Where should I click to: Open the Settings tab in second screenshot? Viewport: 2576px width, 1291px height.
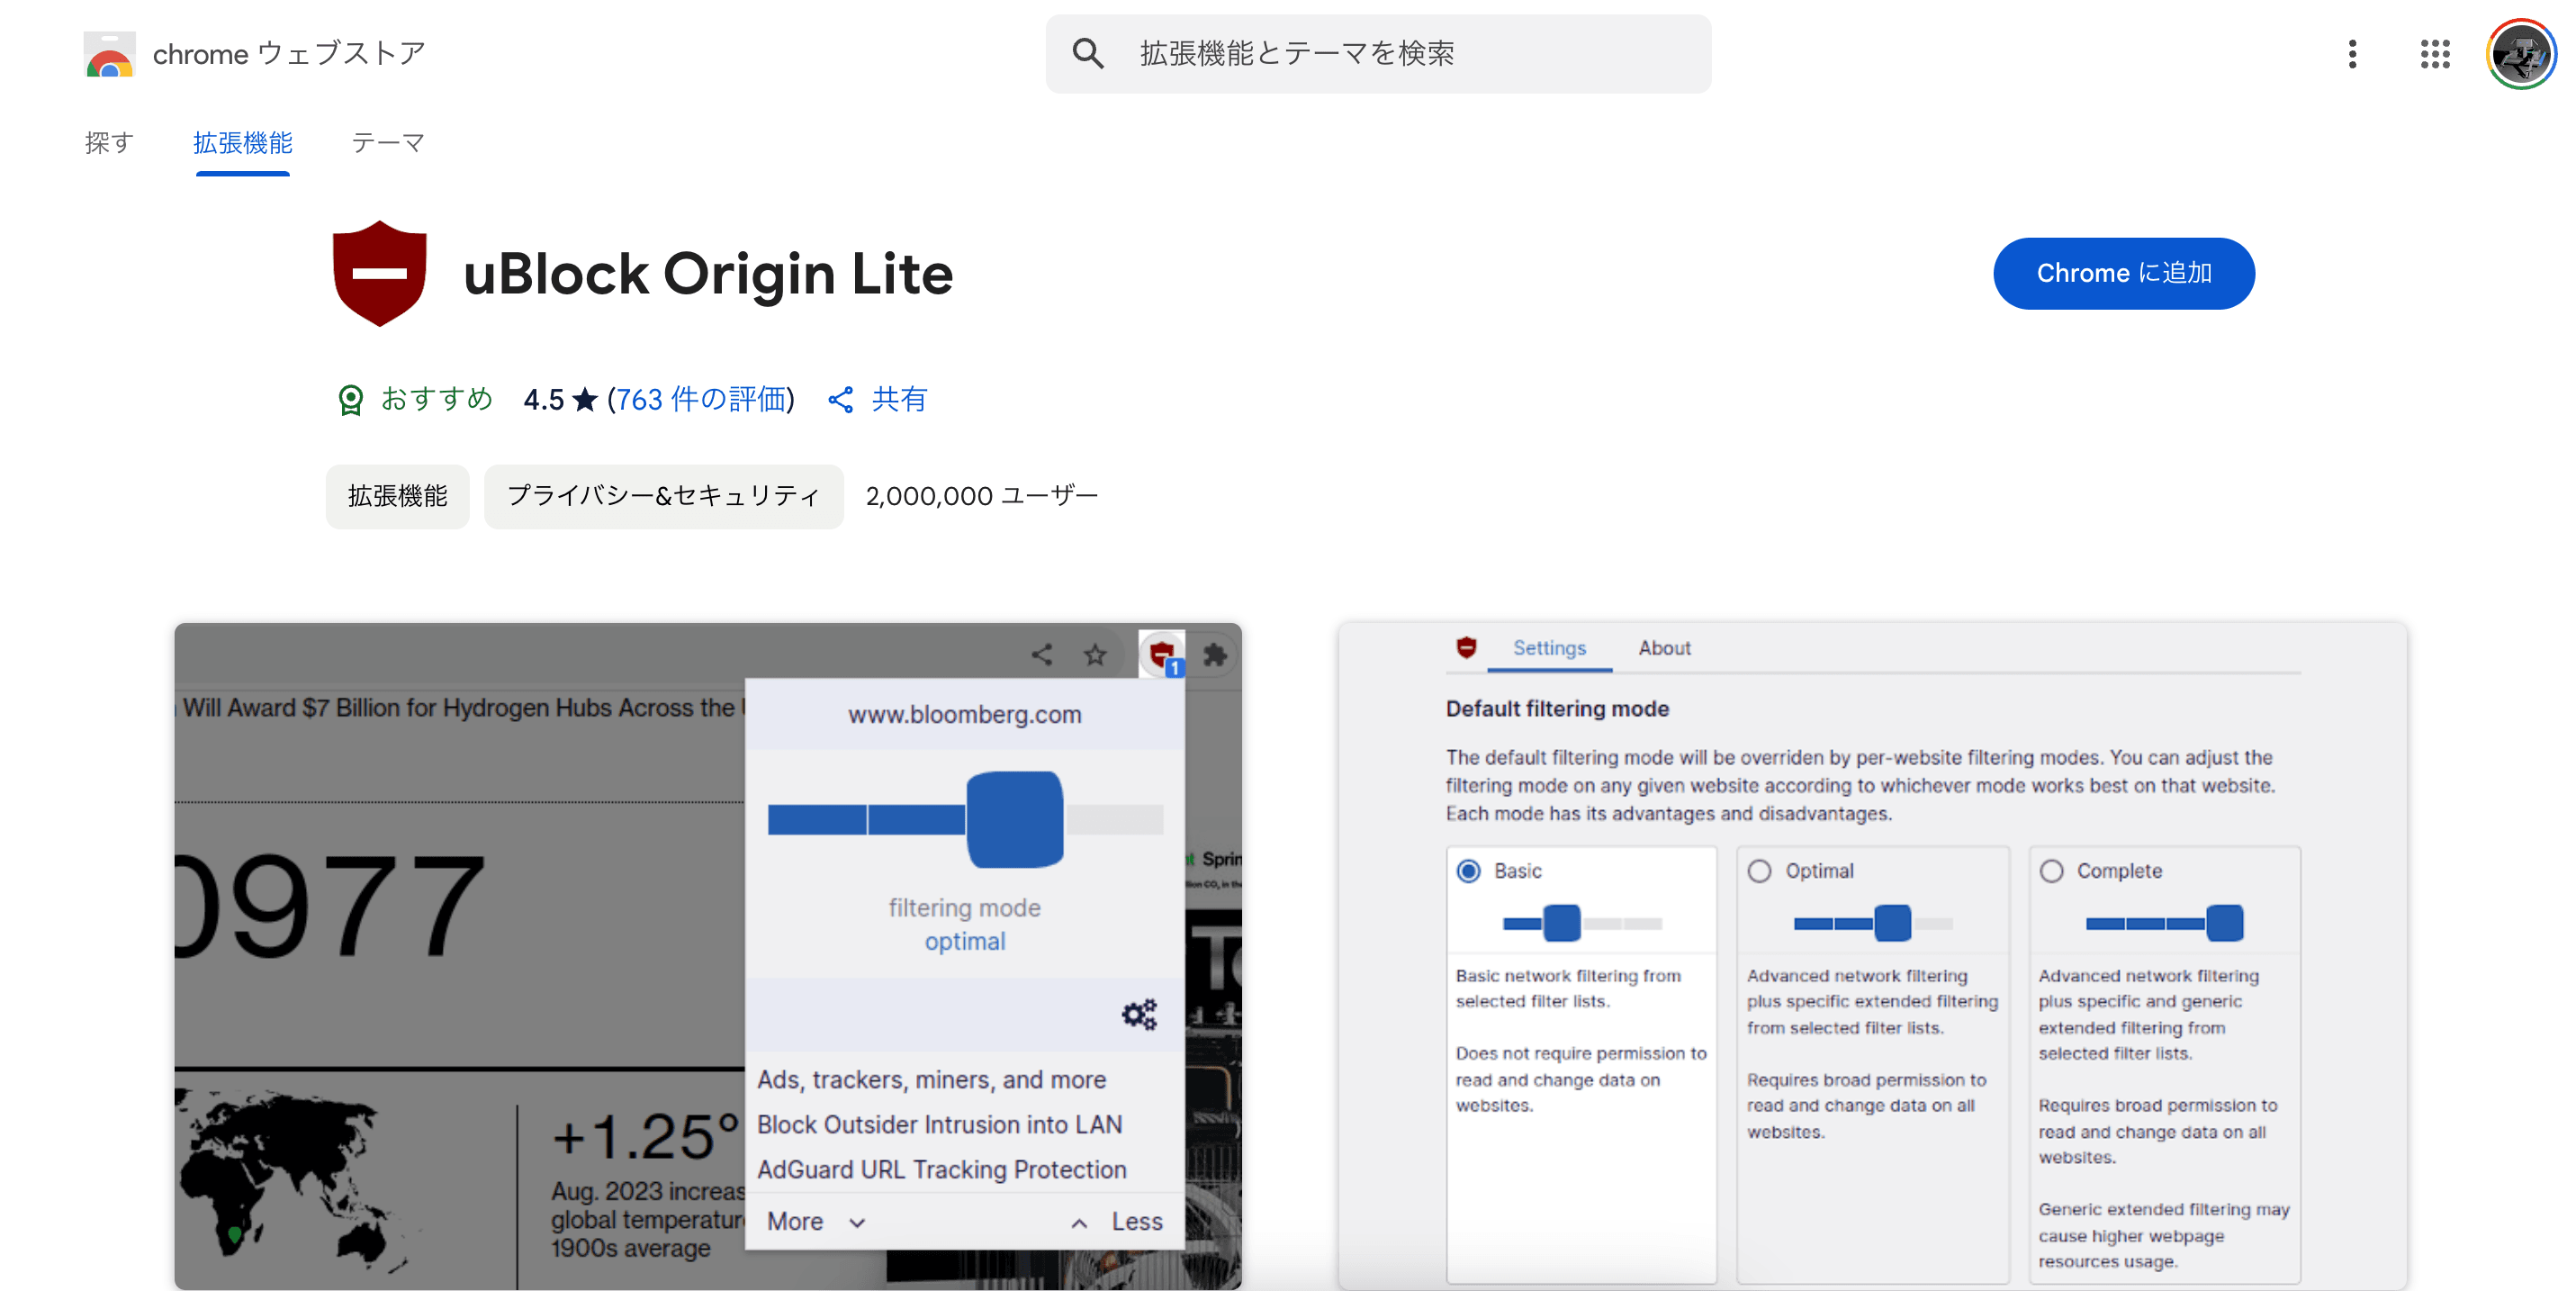[x=1549, y=648]
